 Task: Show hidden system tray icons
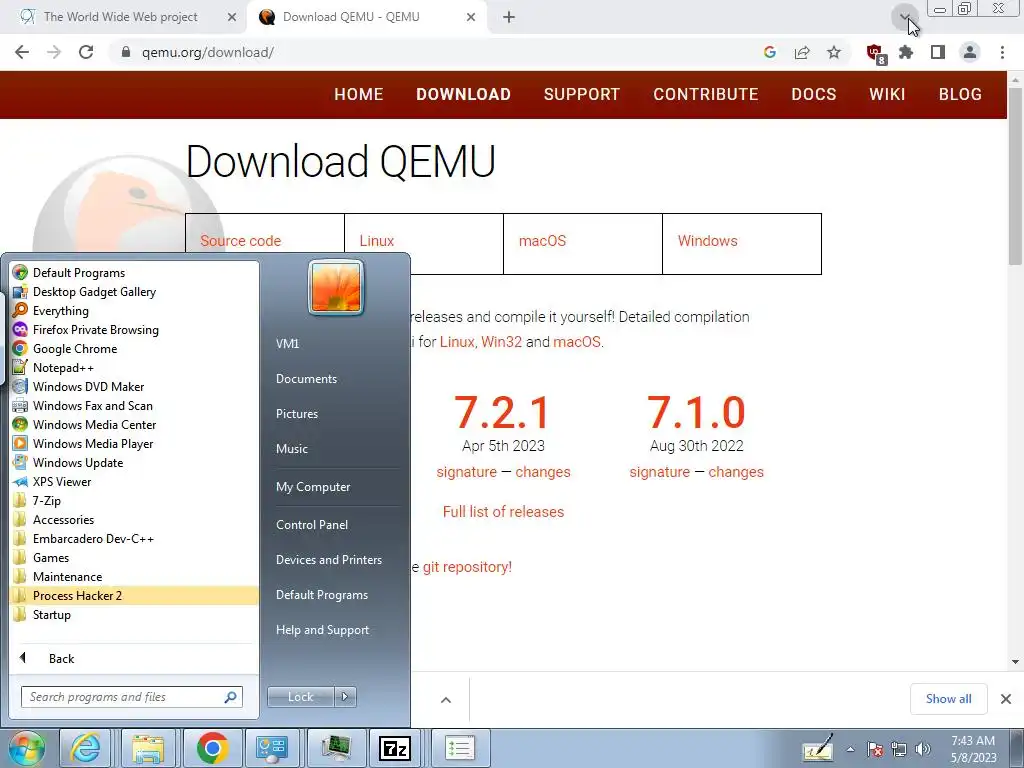(x=850, y=749)
